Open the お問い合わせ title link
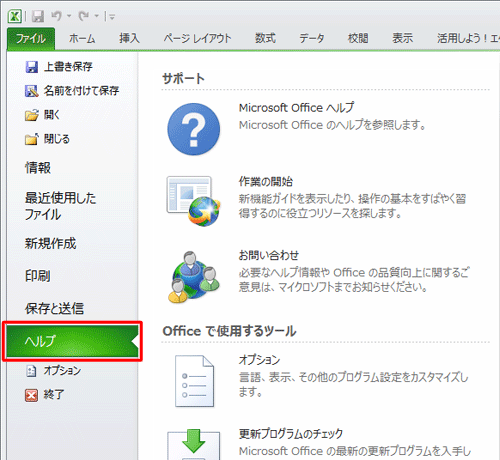 (x=268, y=256)
